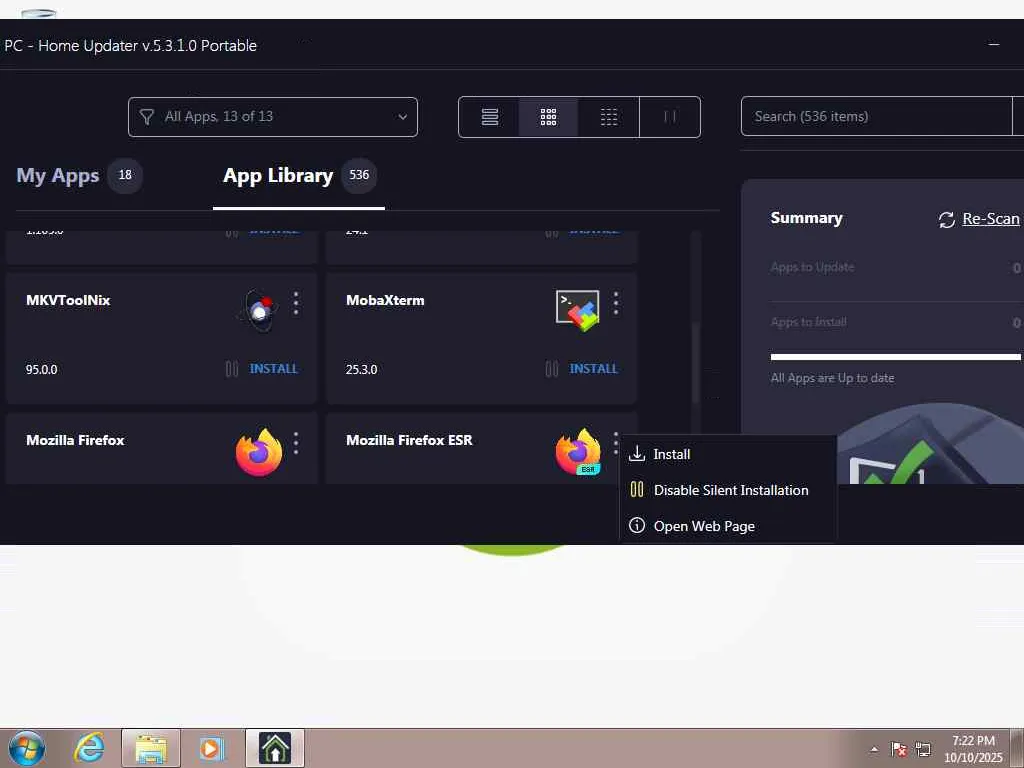Viewport: 1024px width, 768px height.
Task: Click the Mozilla Firefox logo icon
Action: tap(259, 452)
